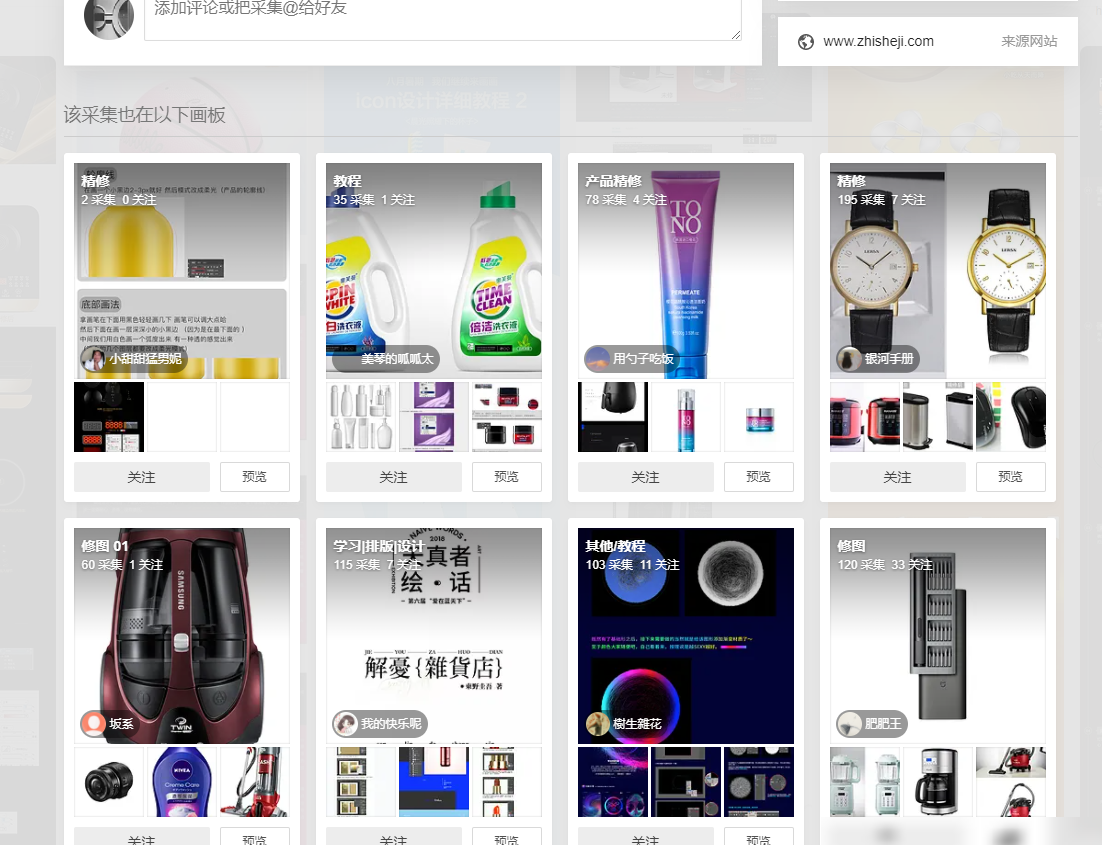The width and height of the screenshot is (1102, 845).
Task: Click the 修图 01 board title
Action: coord(105,546)
